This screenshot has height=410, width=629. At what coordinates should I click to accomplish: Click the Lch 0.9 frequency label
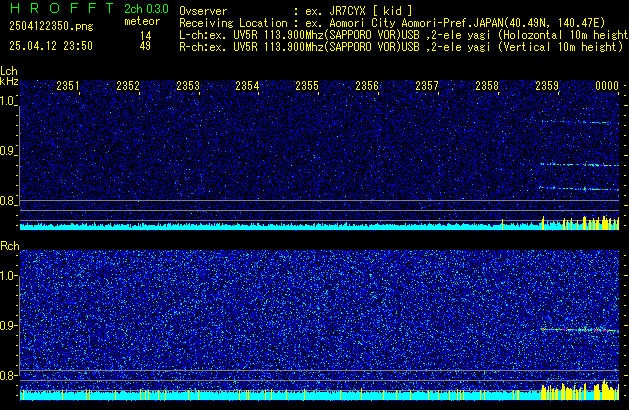coord(7,151)
